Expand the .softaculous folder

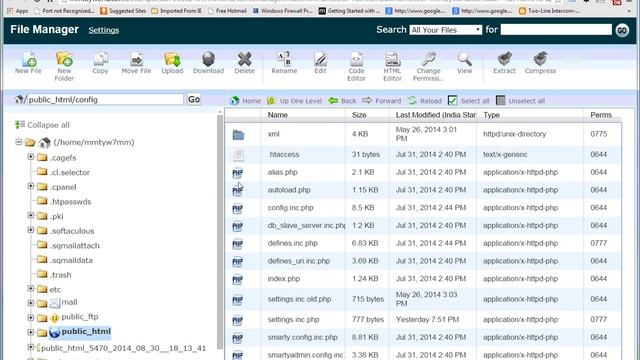pyautogui.click(x=31, y=230)
